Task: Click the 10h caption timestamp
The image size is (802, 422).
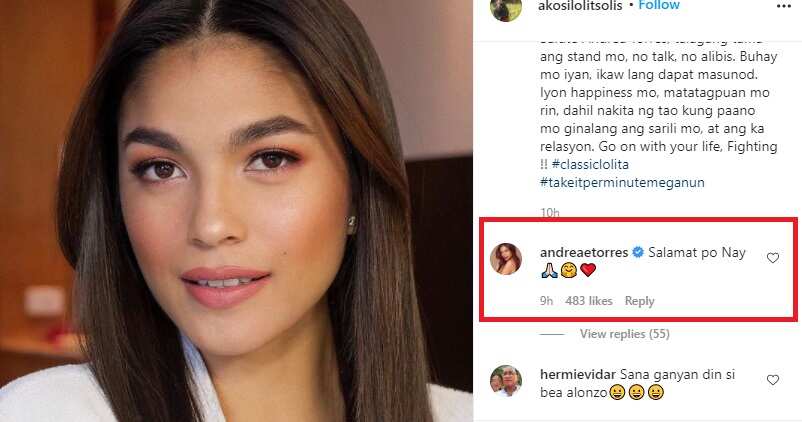Action: pos(550,213)
